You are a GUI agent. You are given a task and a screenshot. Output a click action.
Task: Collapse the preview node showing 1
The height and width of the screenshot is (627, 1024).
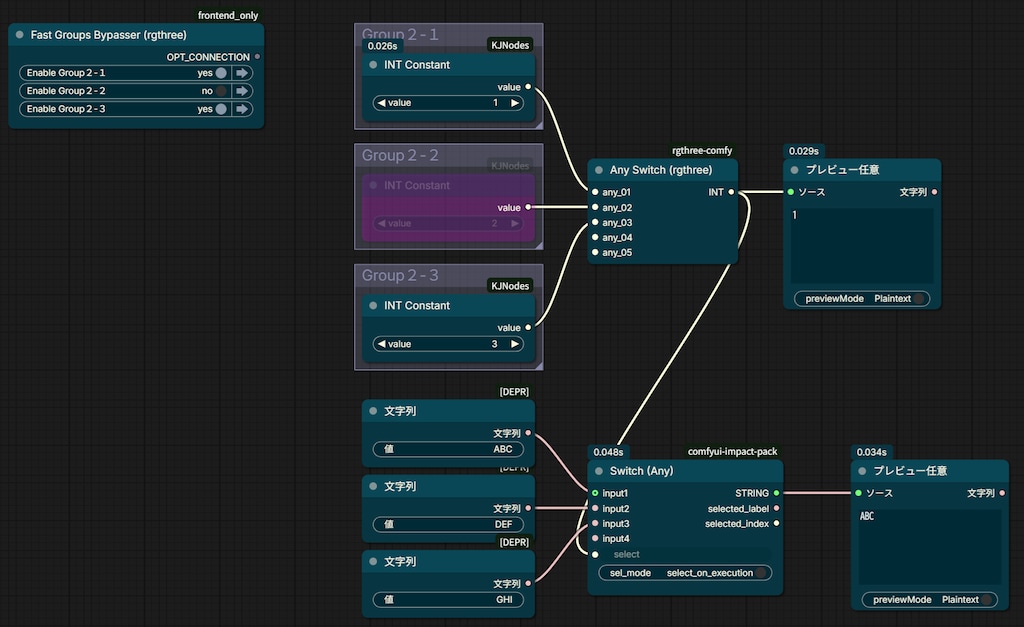(795, 170)
